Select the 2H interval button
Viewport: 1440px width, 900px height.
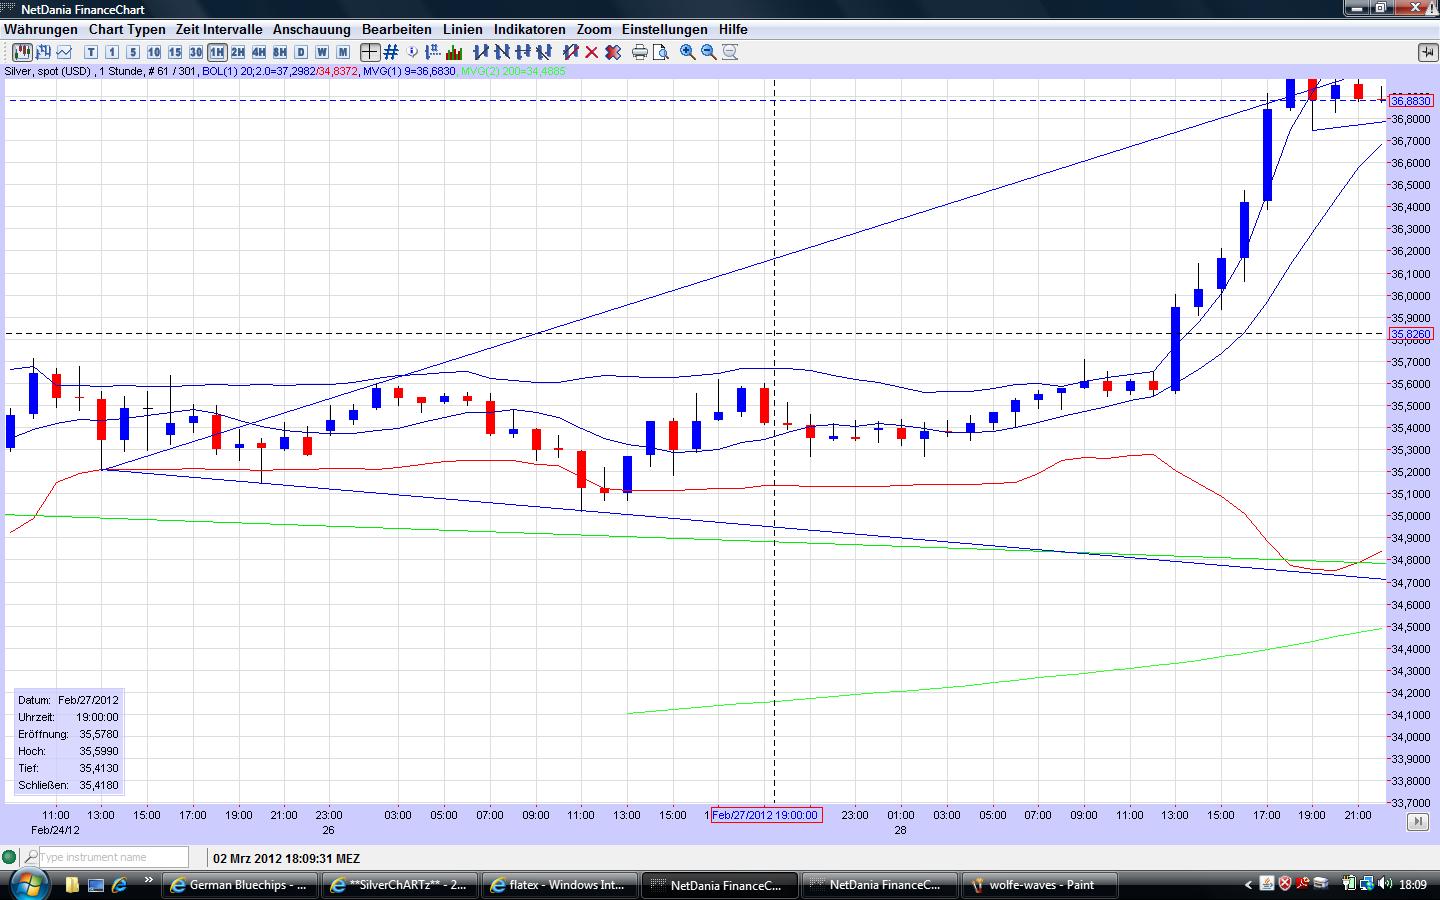(238, 52)
